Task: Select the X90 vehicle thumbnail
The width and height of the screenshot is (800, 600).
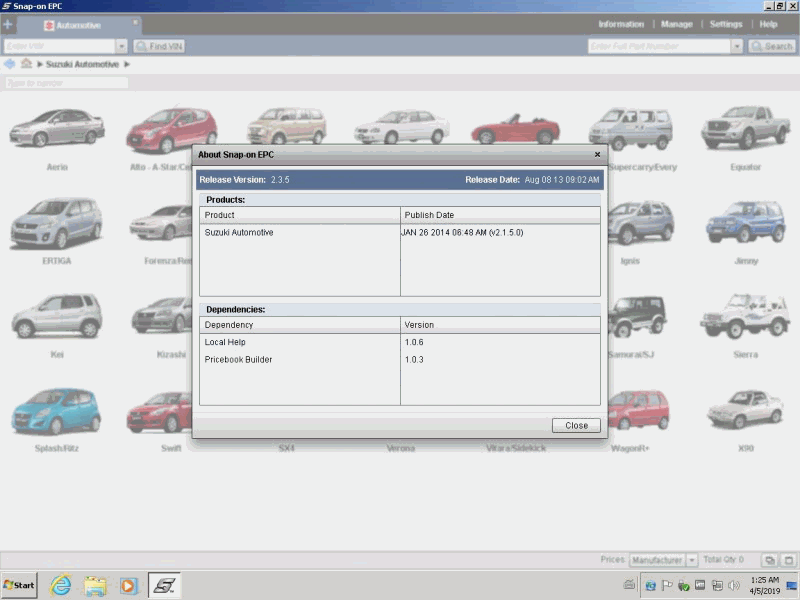Action: [x=745, y=410]
